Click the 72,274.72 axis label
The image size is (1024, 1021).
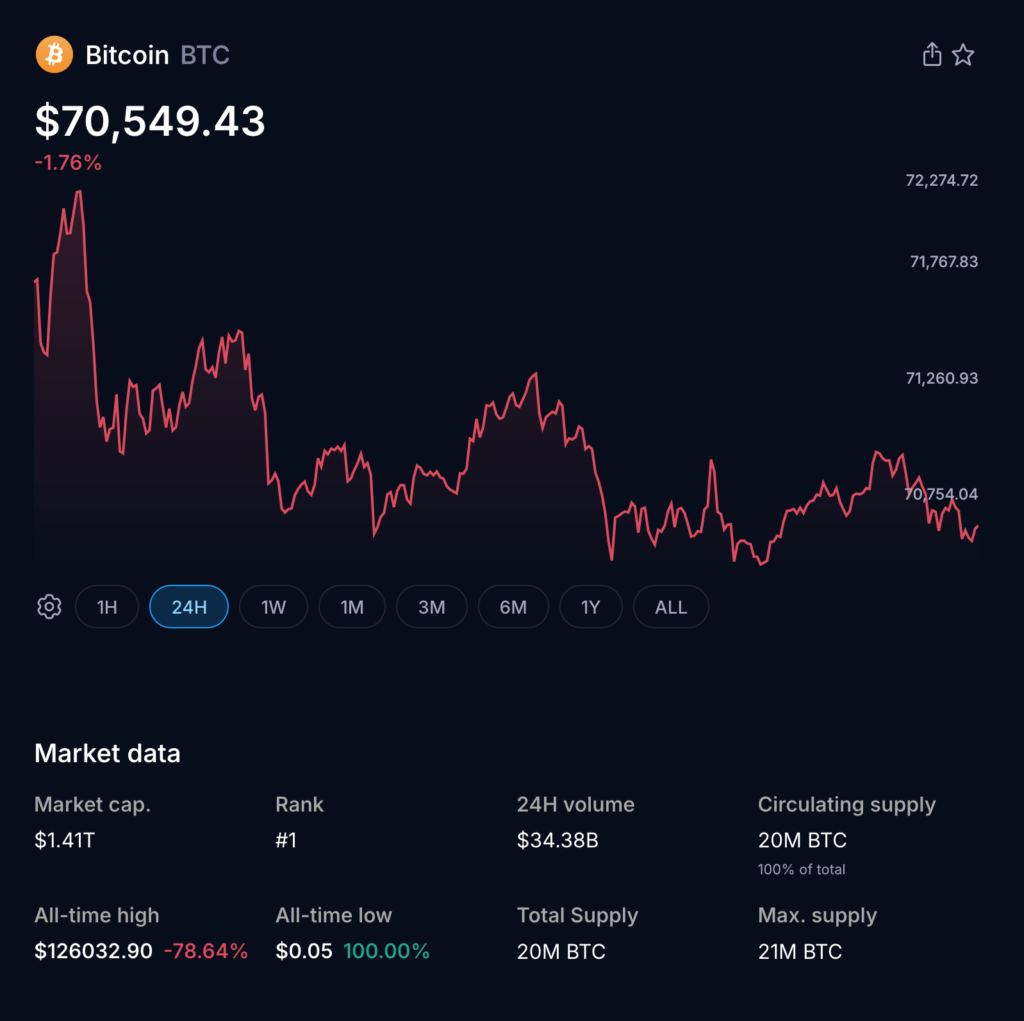(x=941, y=180)
